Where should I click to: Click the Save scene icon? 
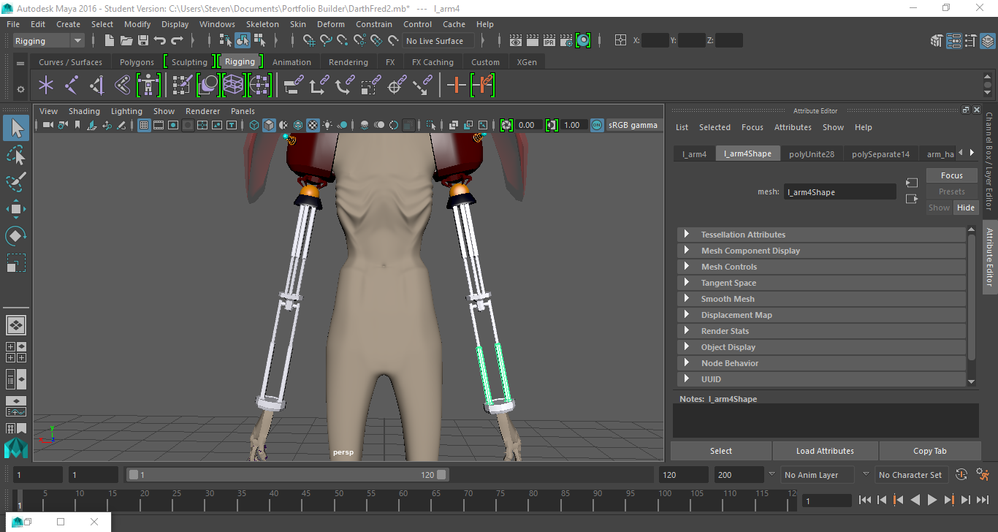[x=142, y=41]
